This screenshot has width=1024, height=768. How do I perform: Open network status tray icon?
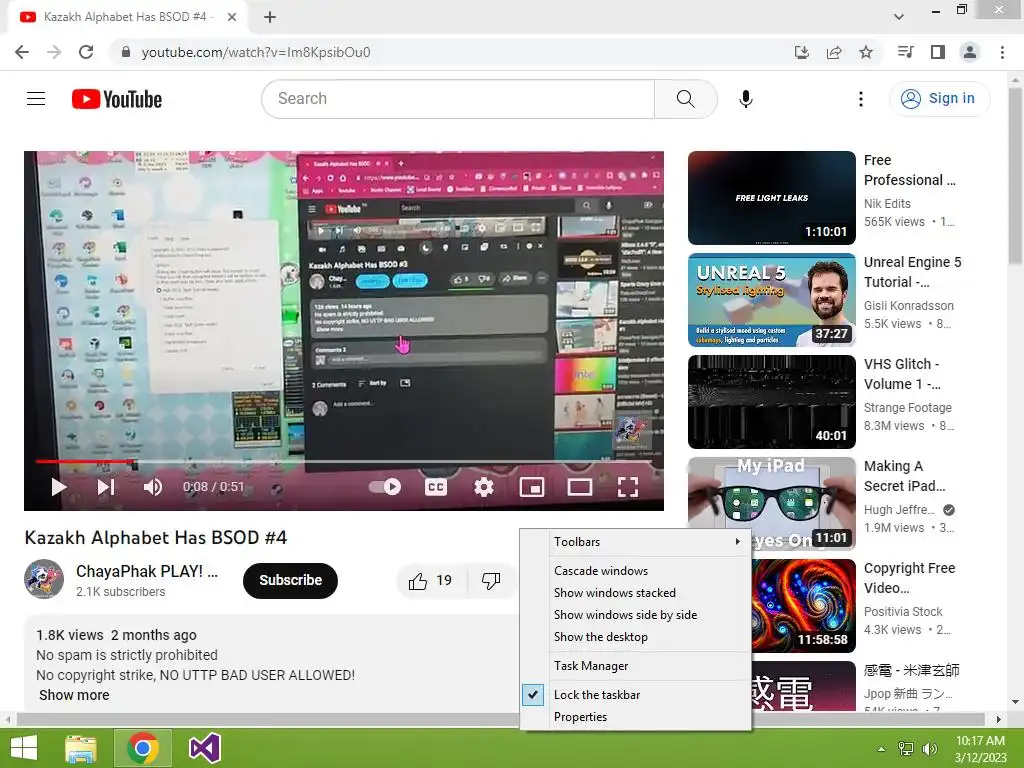906,749
